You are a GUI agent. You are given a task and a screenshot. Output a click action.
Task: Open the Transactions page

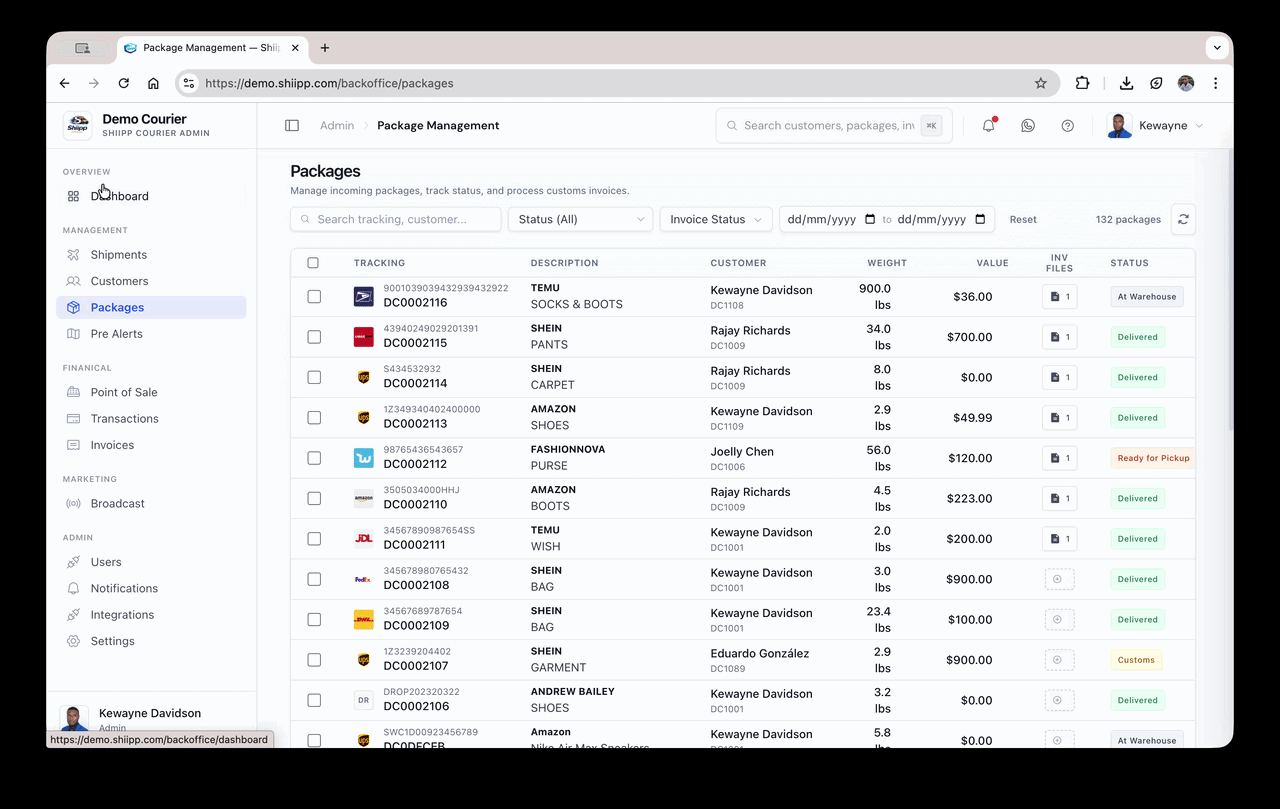pos(122,418)
